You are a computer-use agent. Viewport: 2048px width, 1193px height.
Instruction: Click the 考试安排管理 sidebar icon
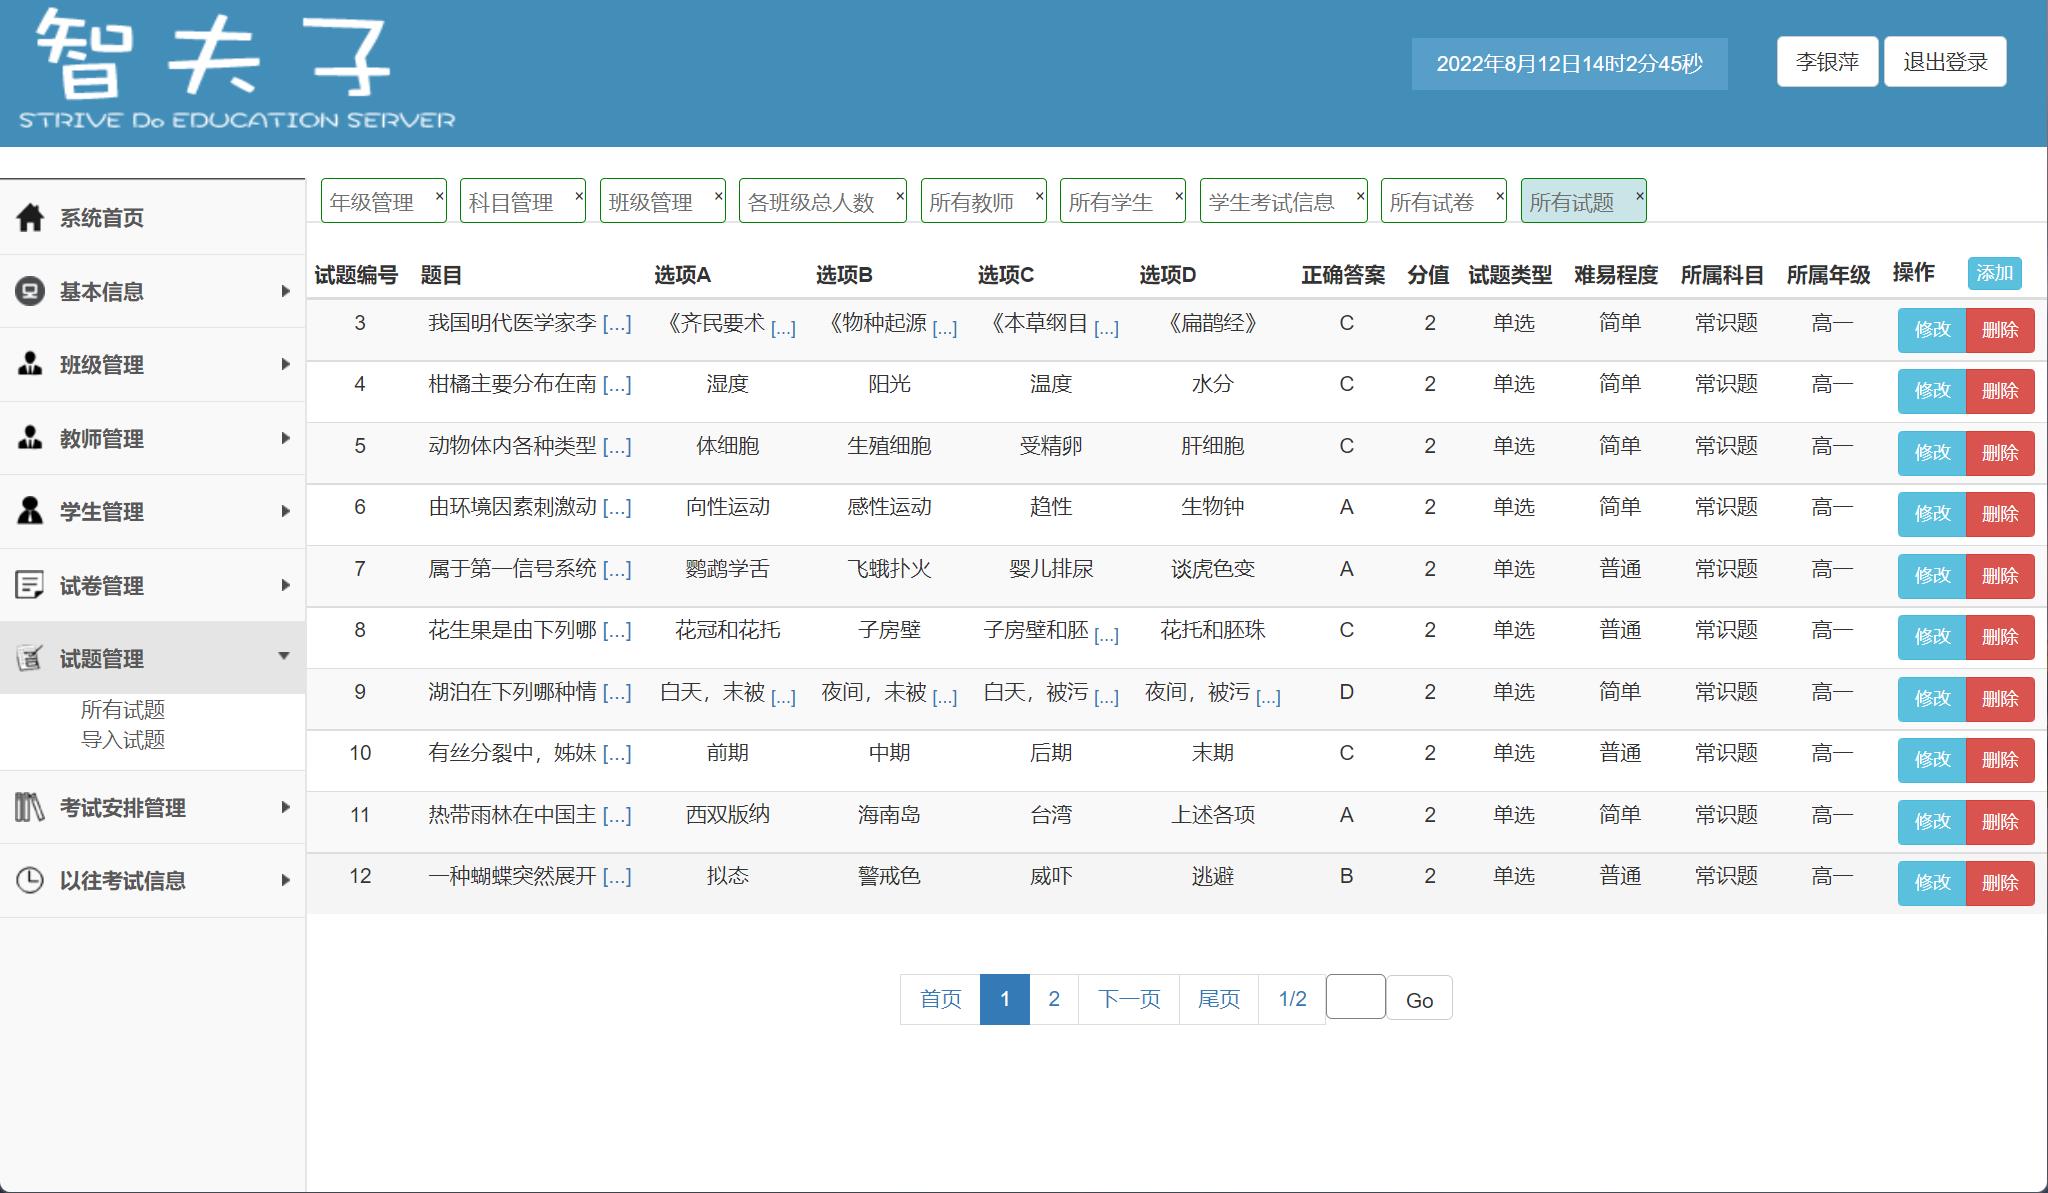tap(29, 807)
